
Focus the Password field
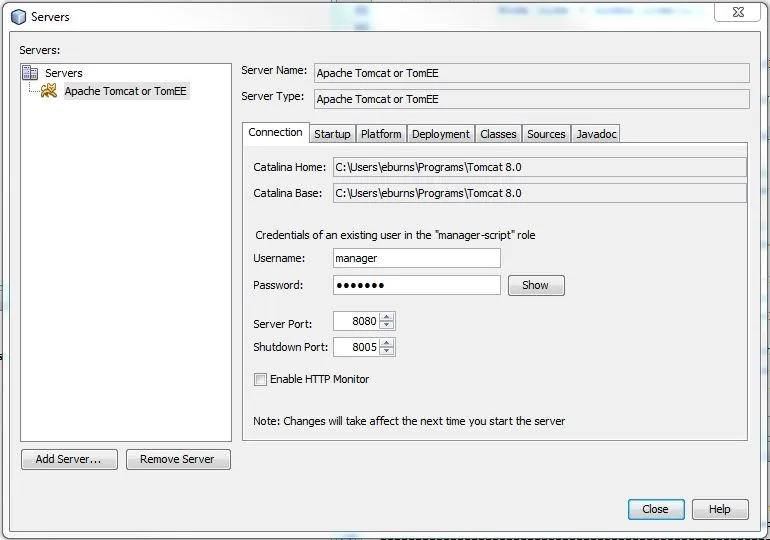416,285
